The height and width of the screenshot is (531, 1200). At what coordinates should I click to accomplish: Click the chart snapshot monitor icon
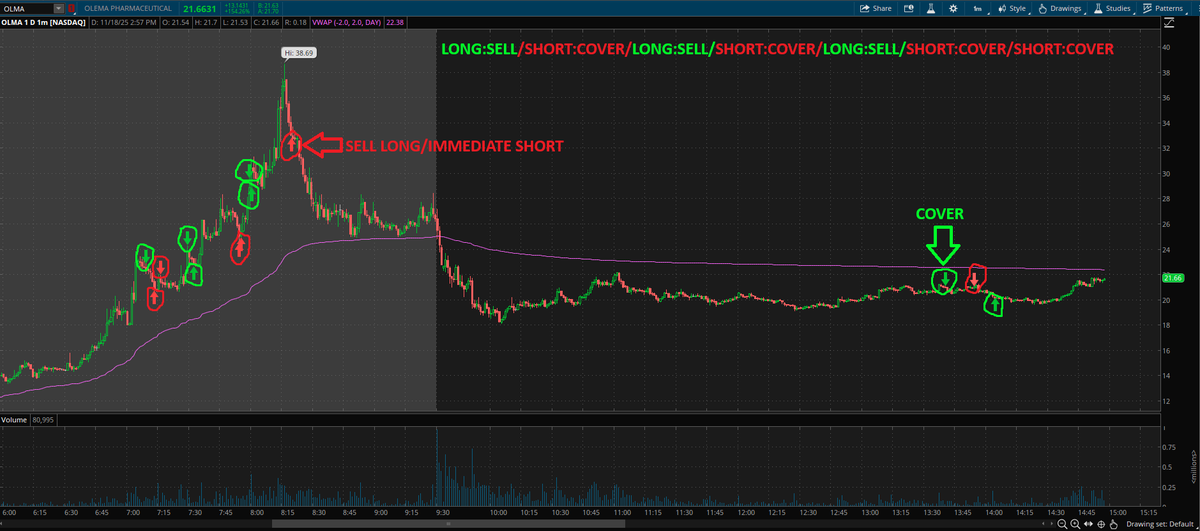point(909,8)
